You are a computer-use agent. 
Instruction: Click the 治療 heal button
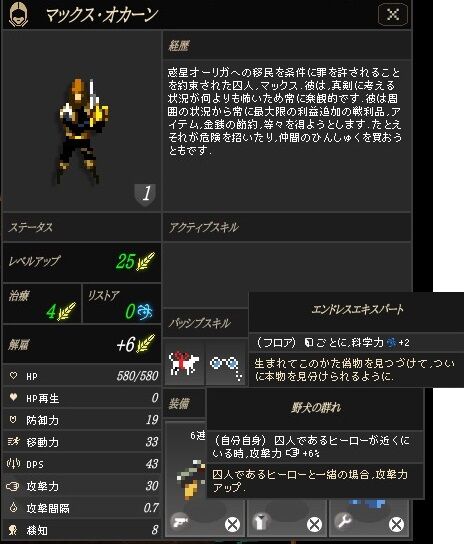[x=42, y=303]
